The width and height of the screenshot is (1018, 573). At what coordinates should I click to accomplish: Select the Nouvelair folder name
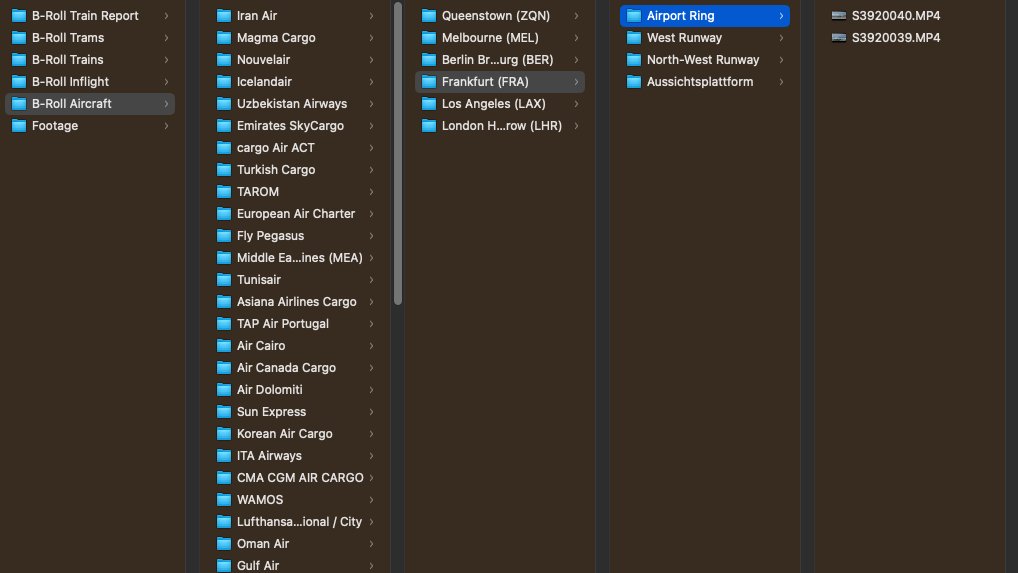tap(263, 60)
